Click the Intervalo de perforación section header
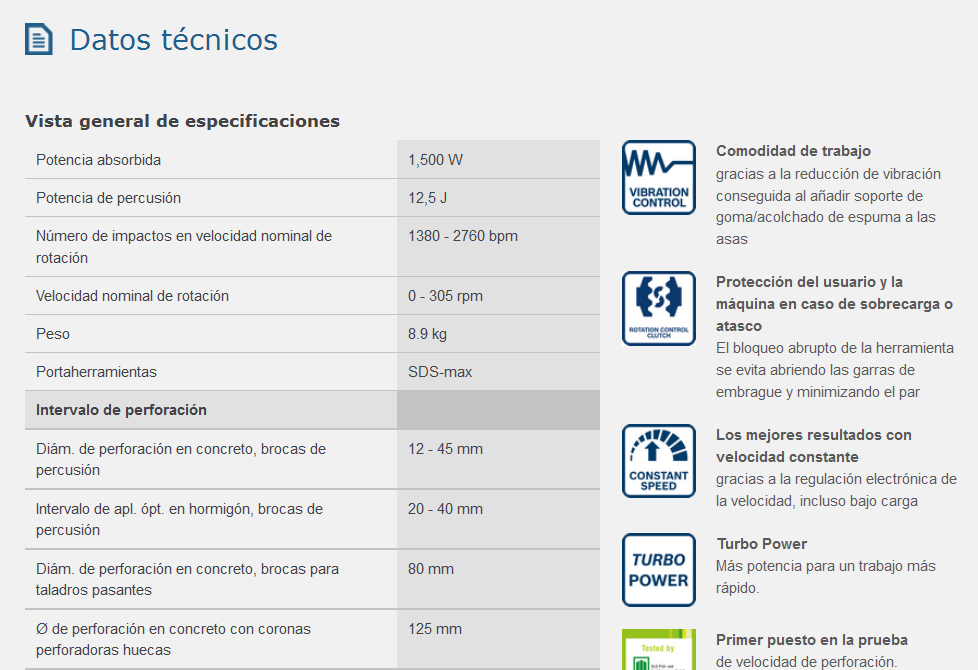Screen dimensions: 978x670 pos(121,410)
